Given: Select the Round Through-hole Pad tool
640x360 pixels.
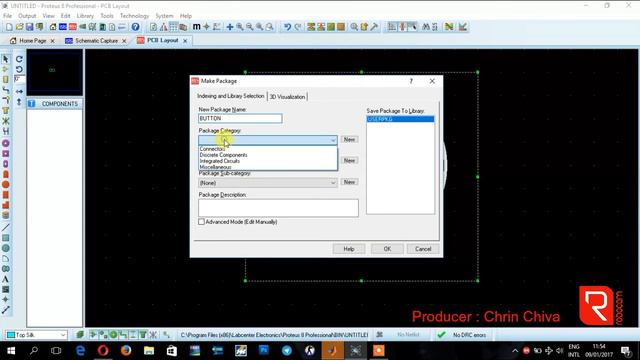Looking at the screenshot, I should point(6,143).
